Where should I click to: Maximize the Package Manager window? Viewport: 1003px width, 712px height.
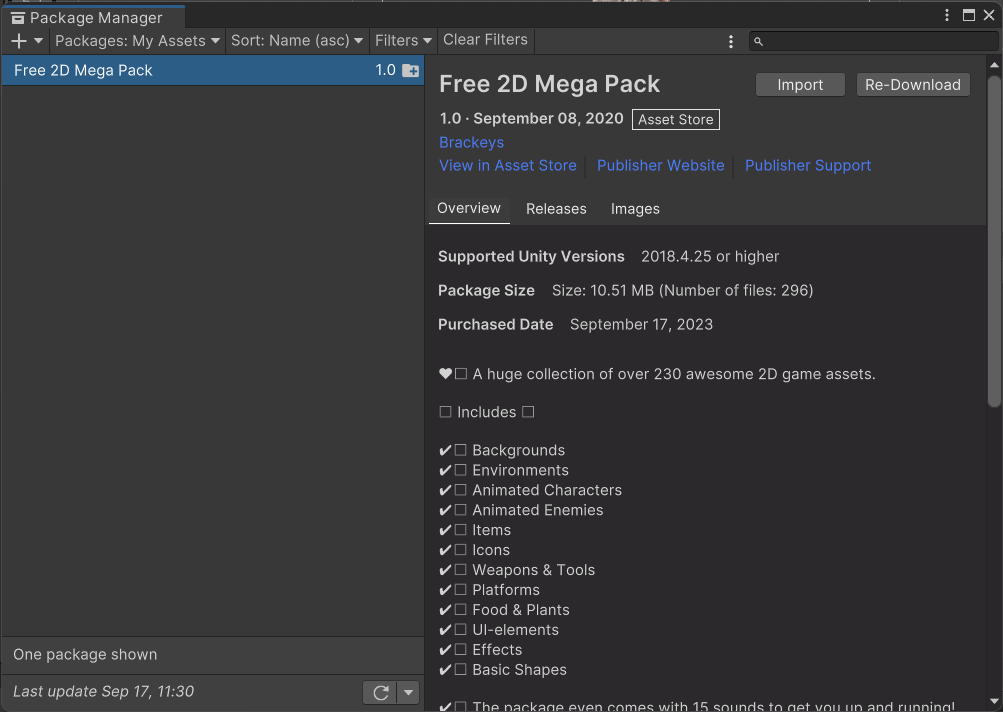[x=969, y=15]
